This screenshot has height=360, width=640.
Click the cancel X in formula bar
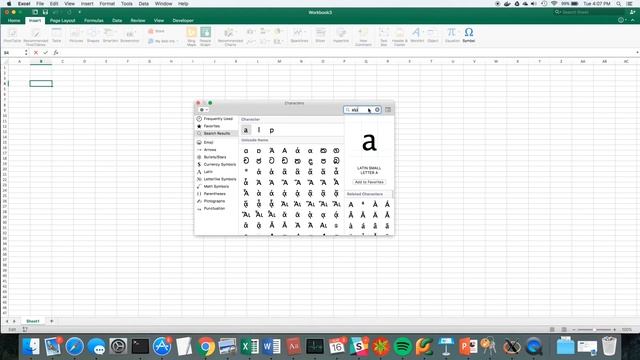click(x=36, y=53)
